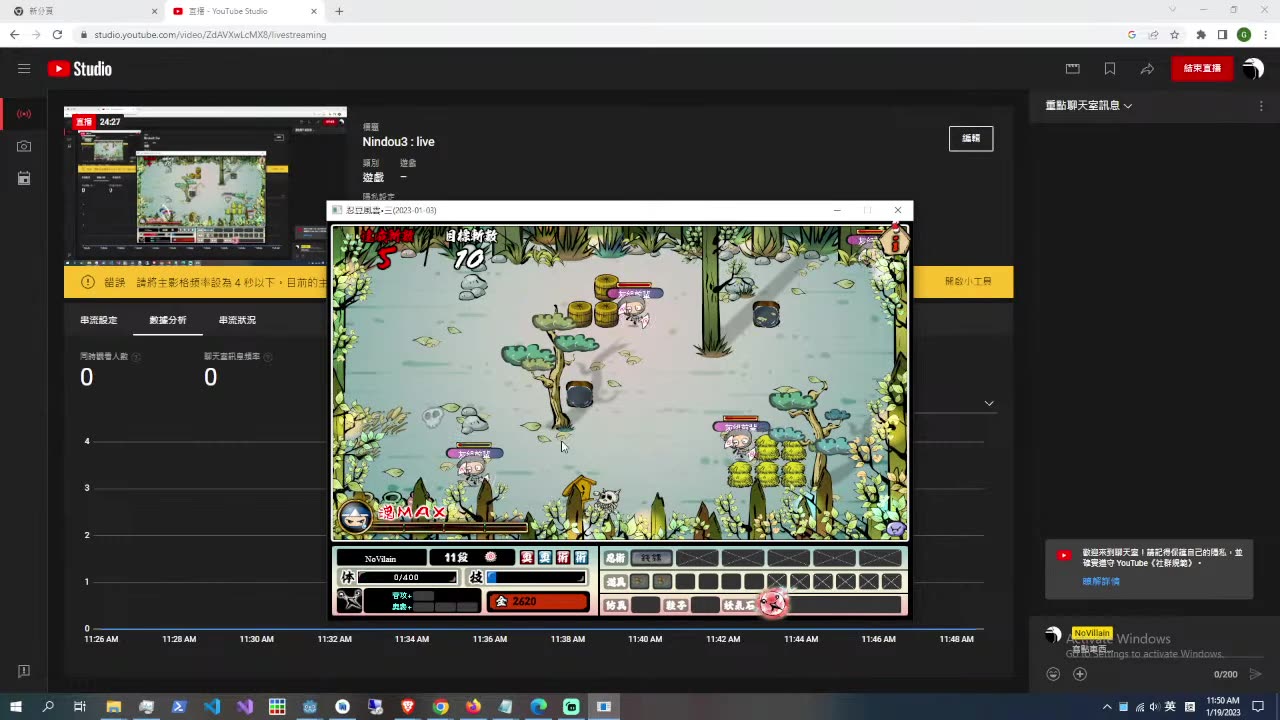Click the create clip icon in header
The width and height of the screenshot is (1280, 720).
tap(1073, 69)
